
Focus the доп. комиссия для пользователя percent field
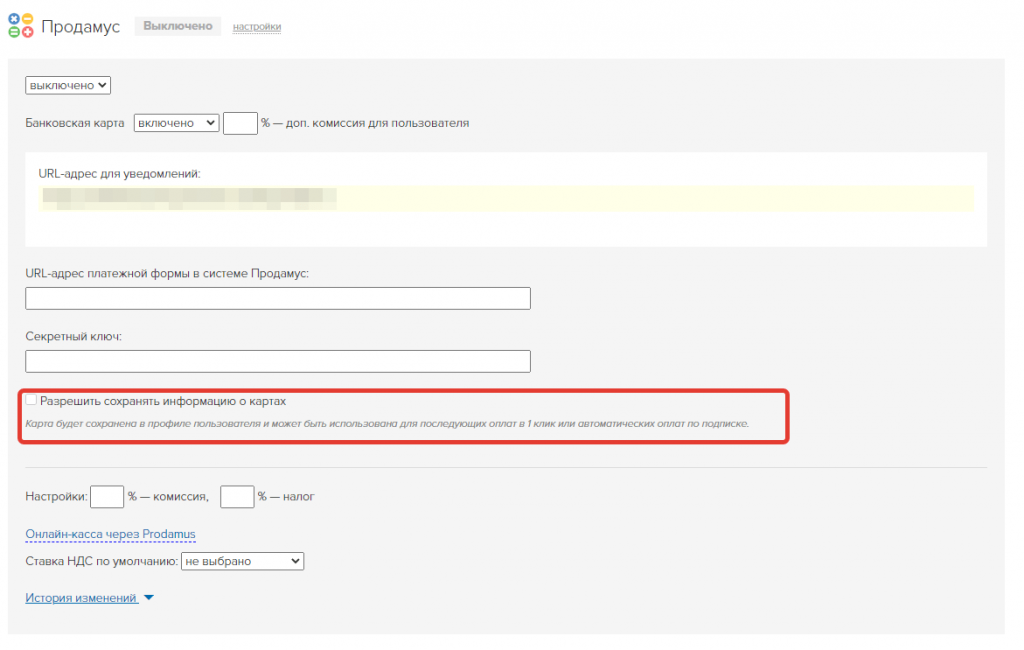[x=240, y=123]
